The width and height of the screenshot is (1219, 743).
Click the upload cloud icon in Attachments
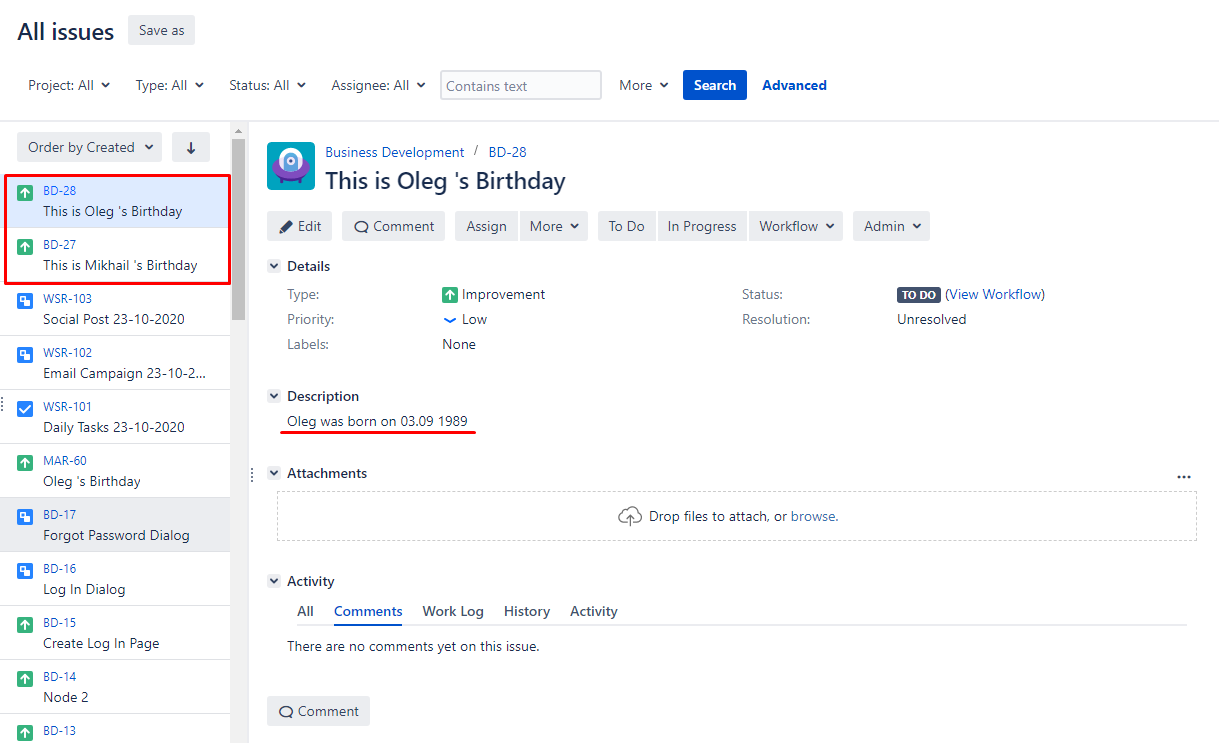(630, 516)
